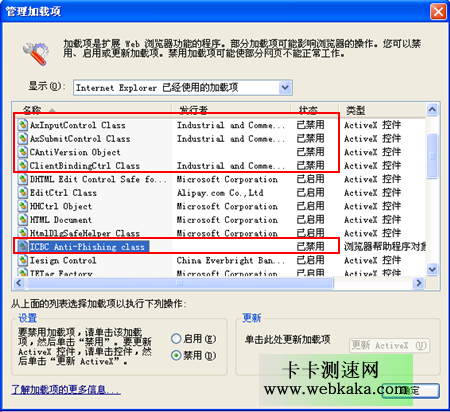
Task: Click the Iesign Control add-on icon
Action: [23, 260]
